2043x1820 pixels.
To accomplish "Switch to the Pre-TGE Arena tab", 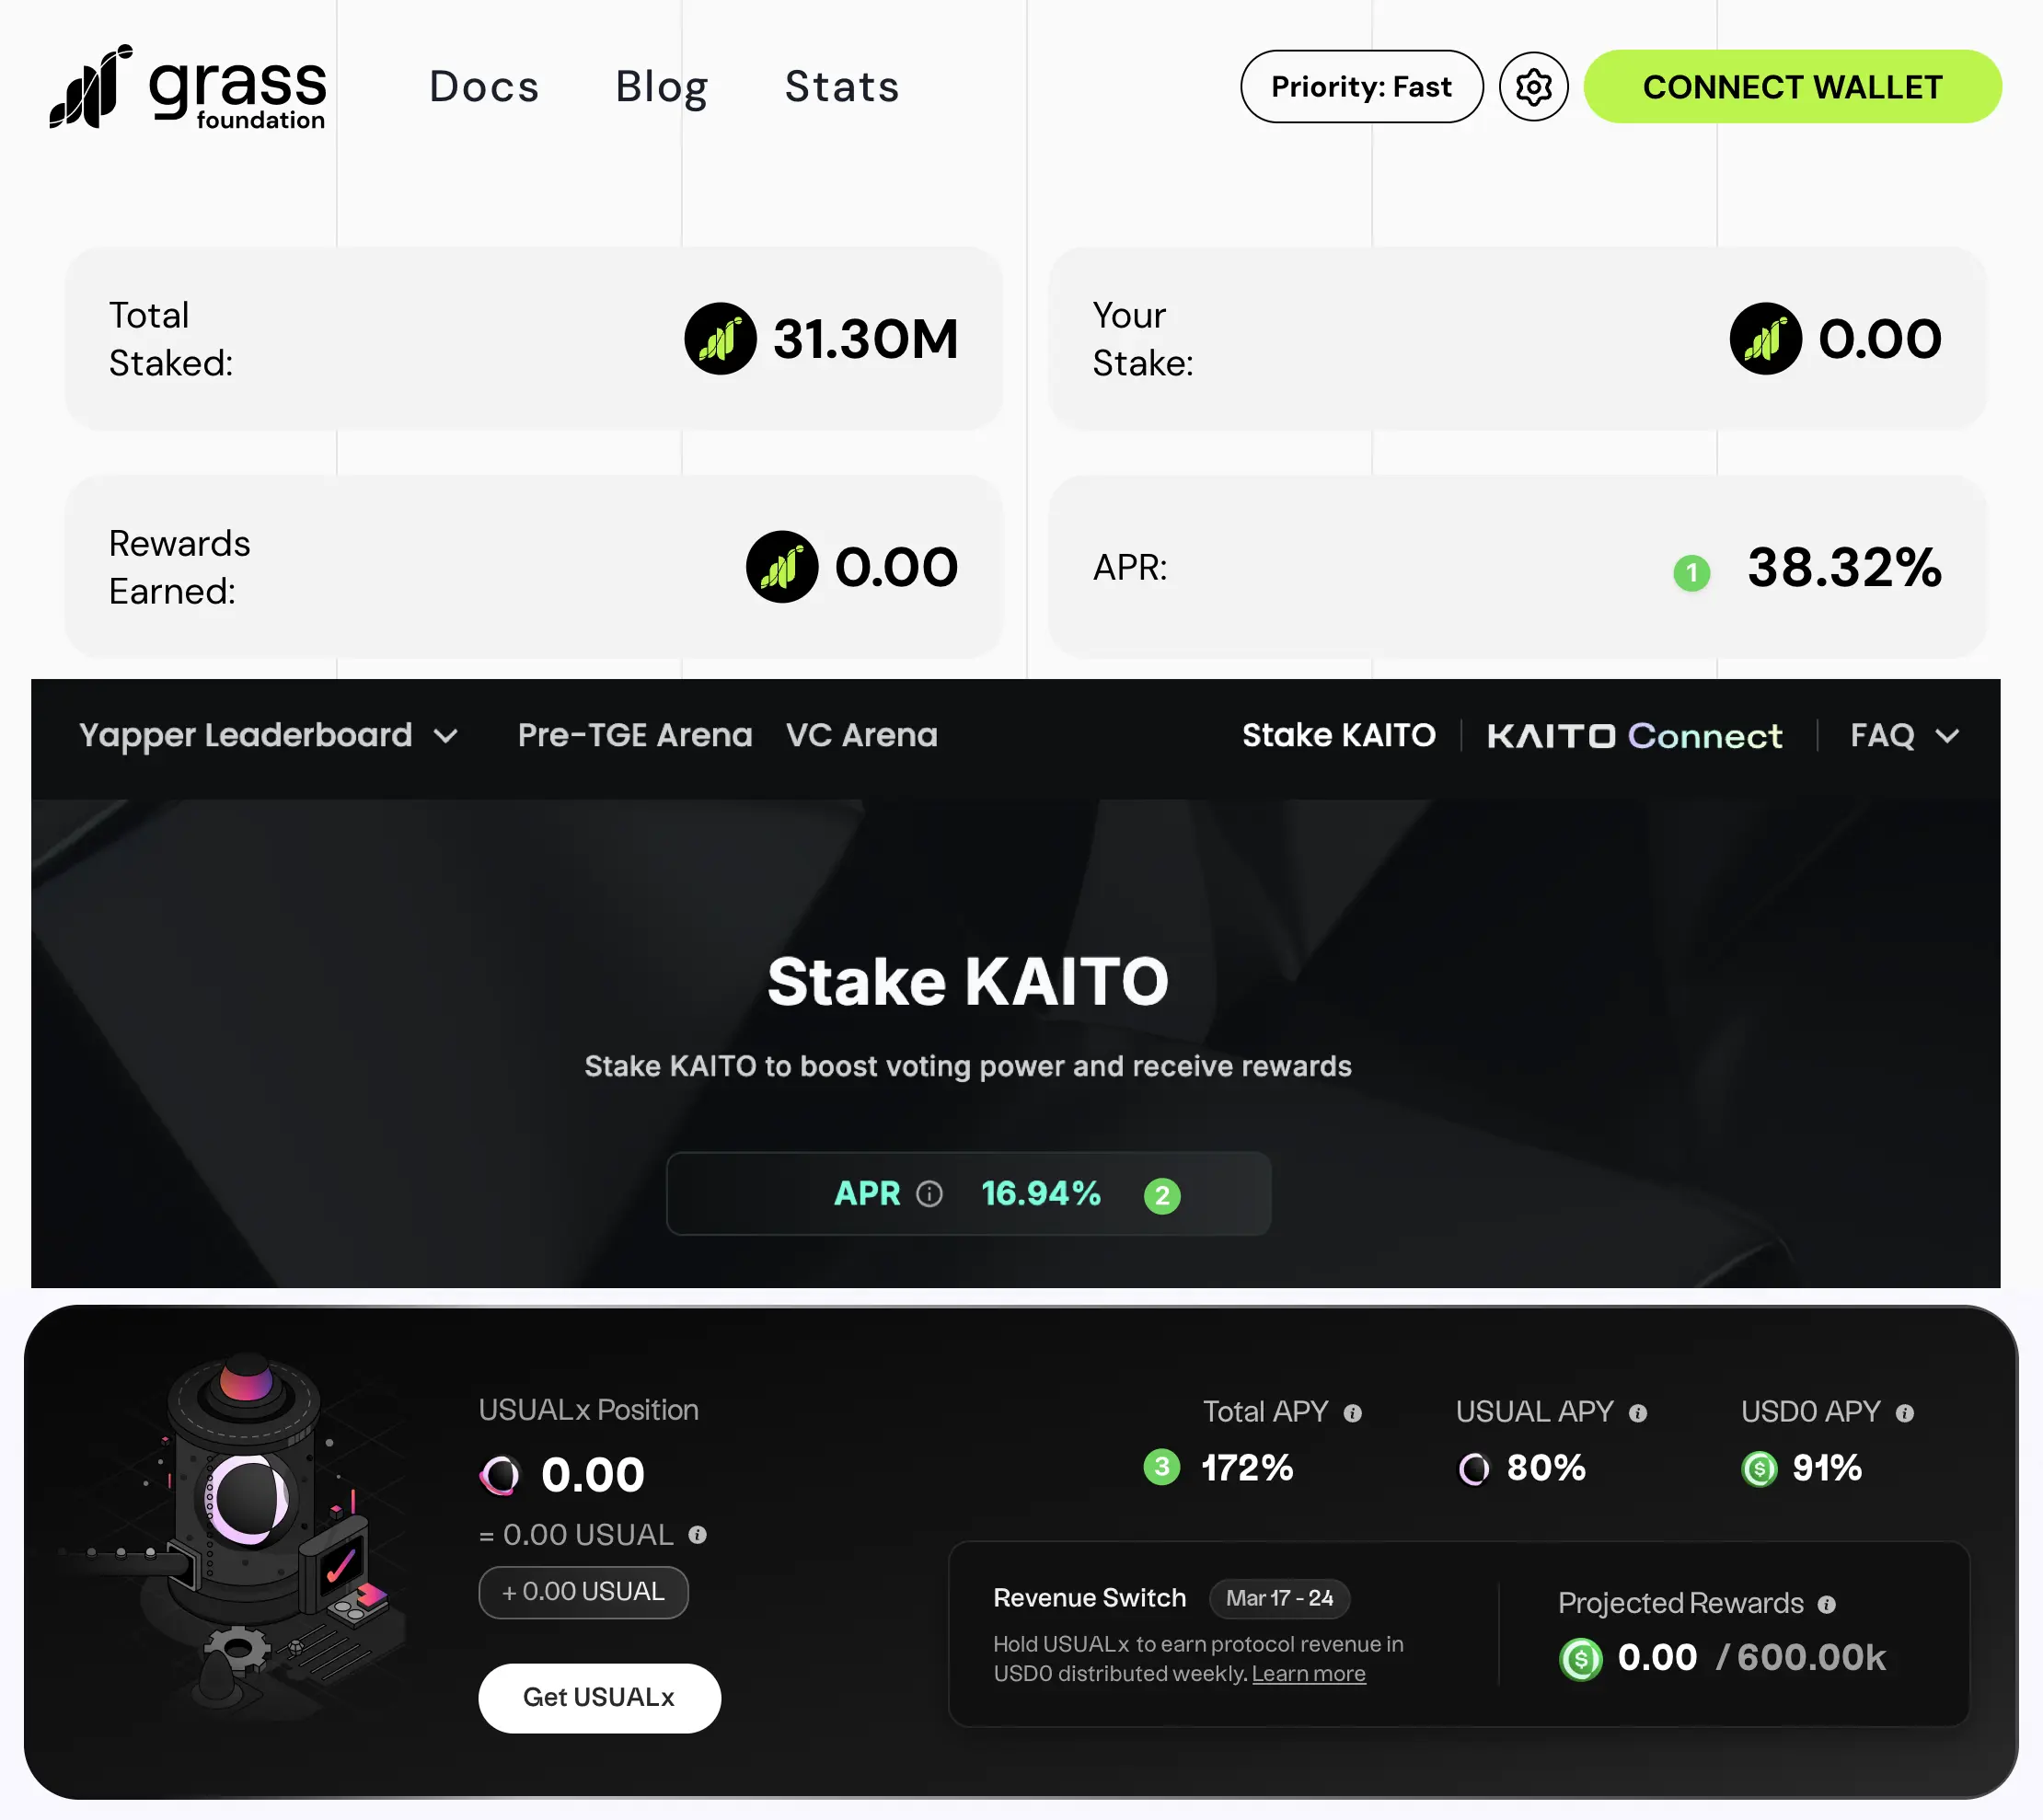I will click(x=634, y=736).
